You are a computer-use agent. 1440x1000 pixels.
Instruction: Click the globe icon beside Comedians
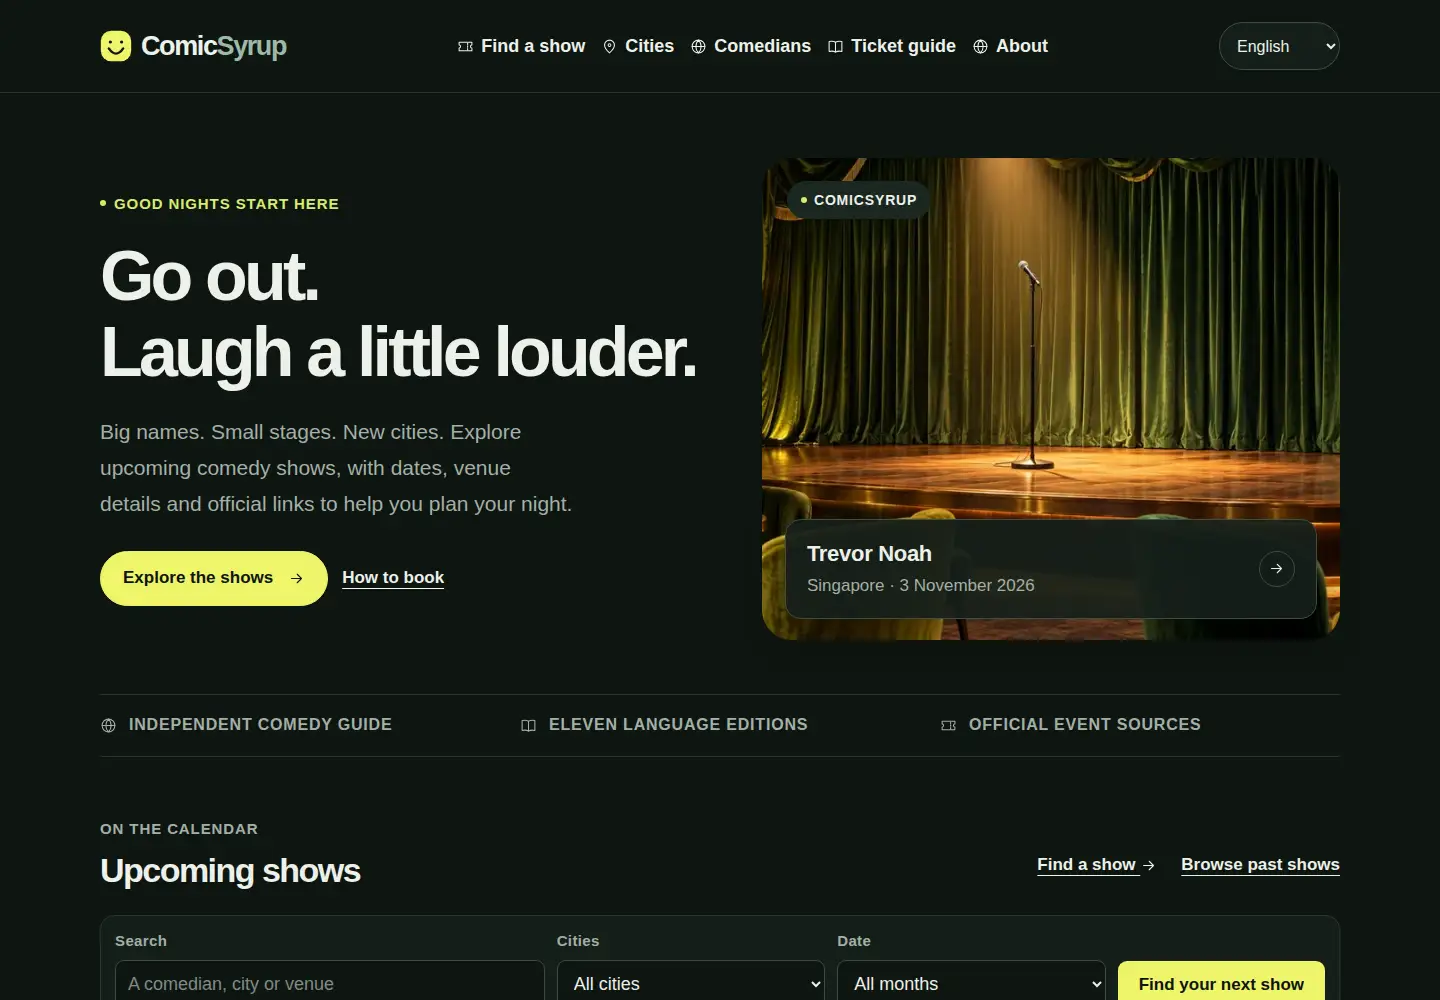[x=698, y=47]
